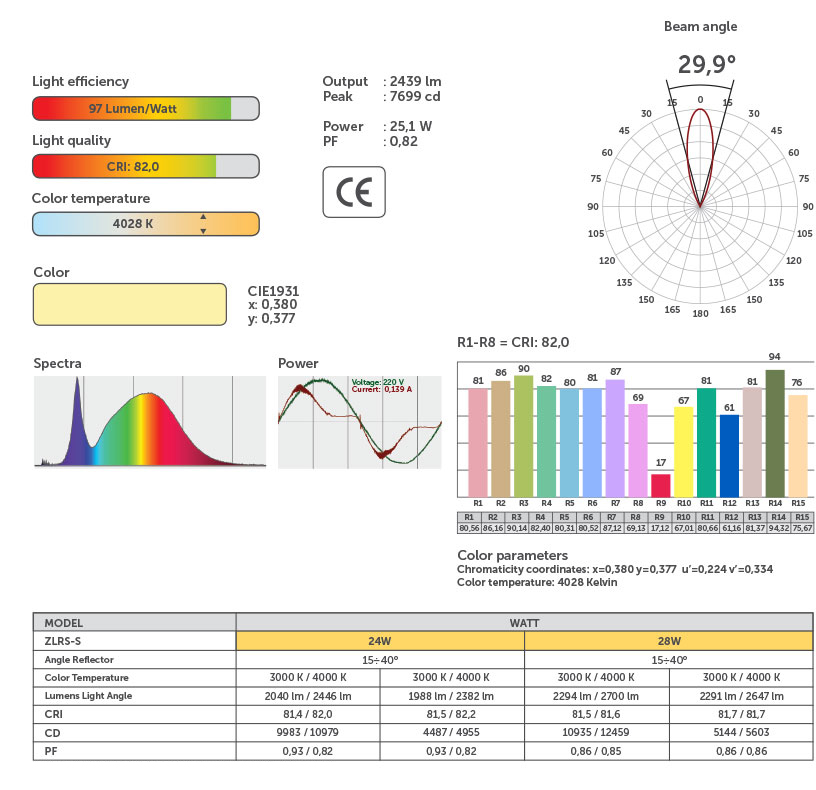
Task: Click the MODEL table header cell
Action: coord(134,622)
